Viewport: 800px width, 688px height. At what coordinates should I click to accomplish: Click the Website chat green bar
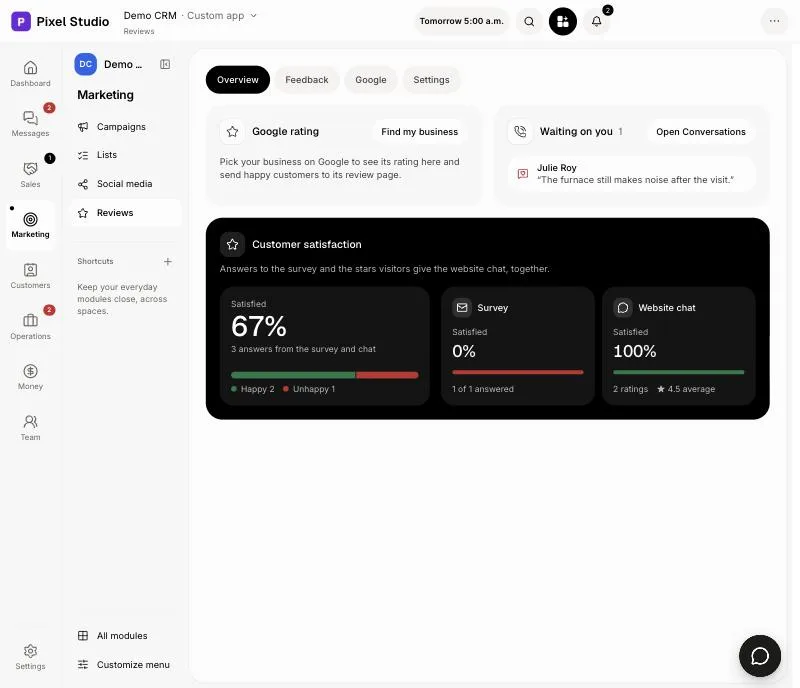[x=679, y=372]
